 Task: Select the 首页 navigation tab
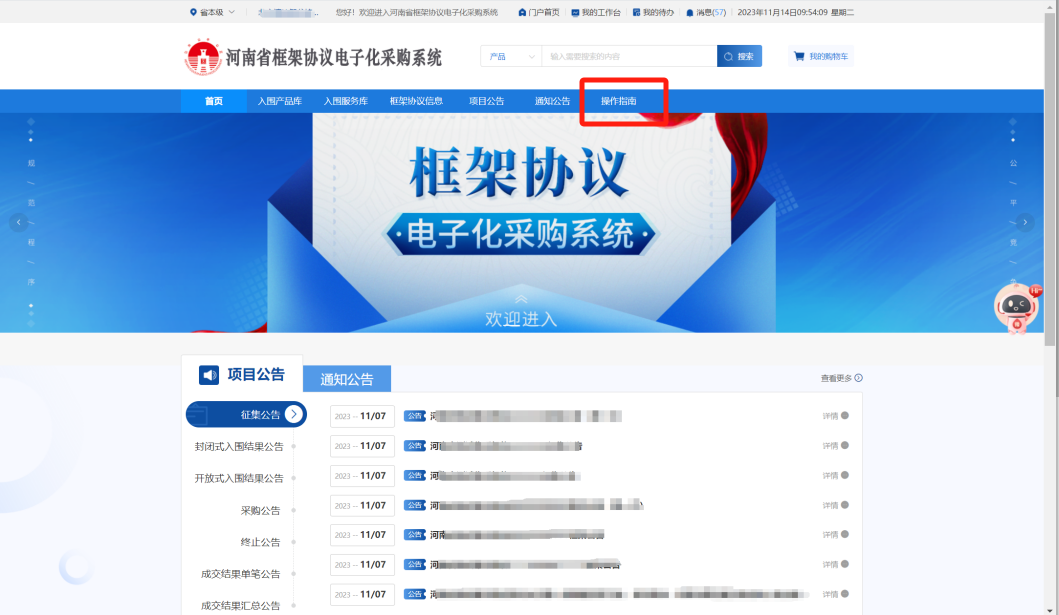coord(213,101)
